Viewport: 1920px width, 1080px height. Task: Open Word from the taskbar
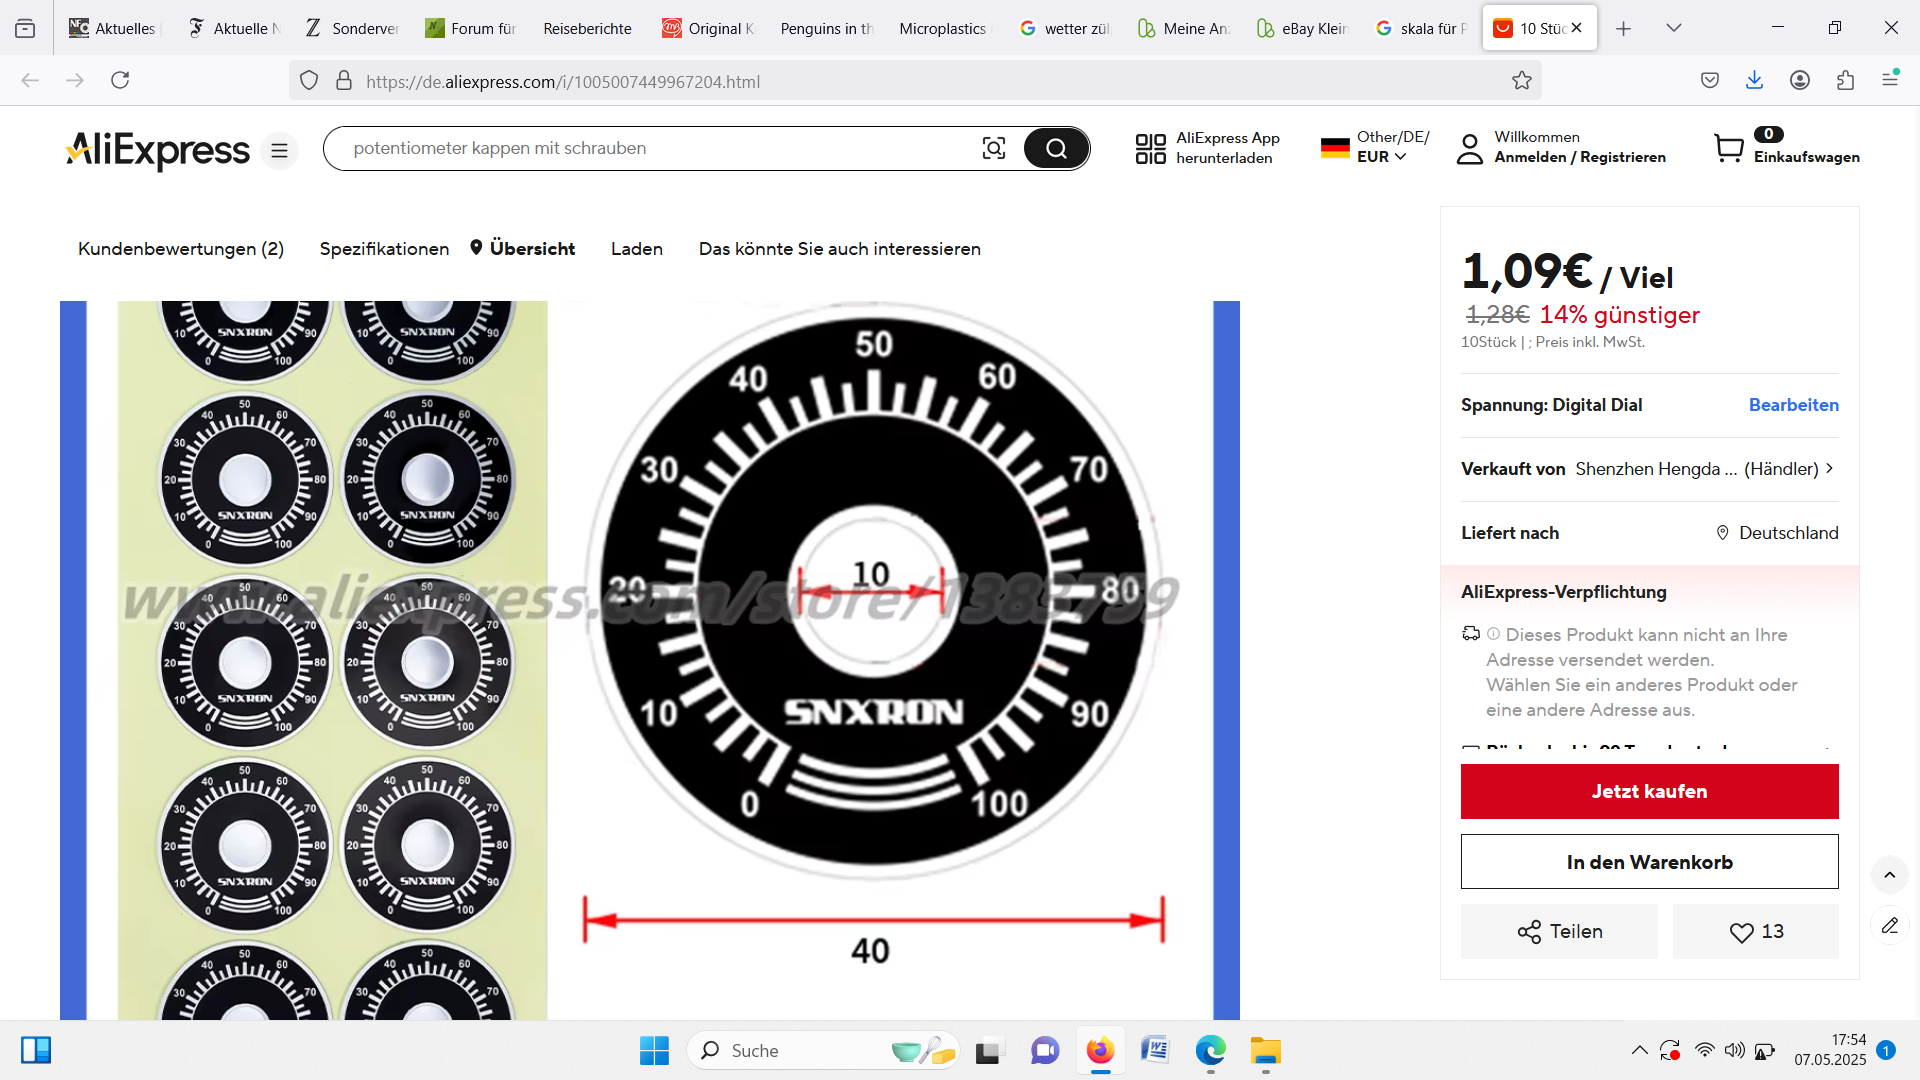coord(1155,1050)
